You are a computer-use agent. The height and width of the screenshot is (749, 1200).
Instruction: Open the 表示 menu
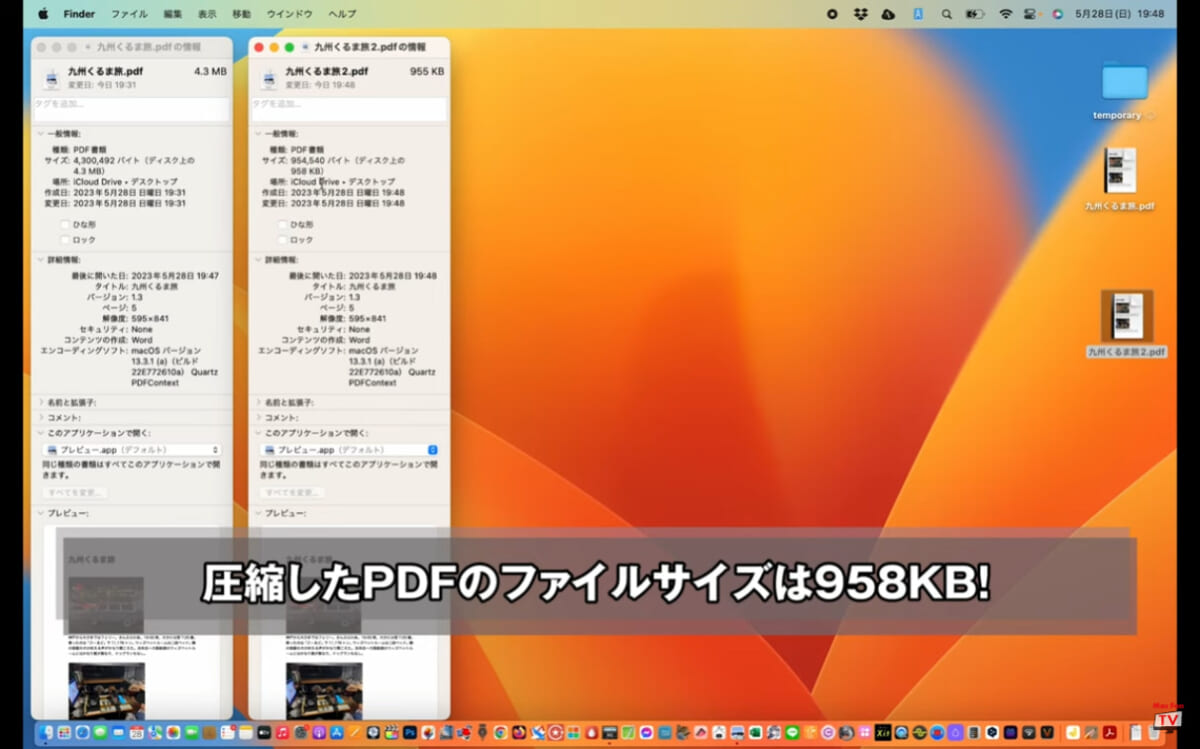(x=207, y=14)
